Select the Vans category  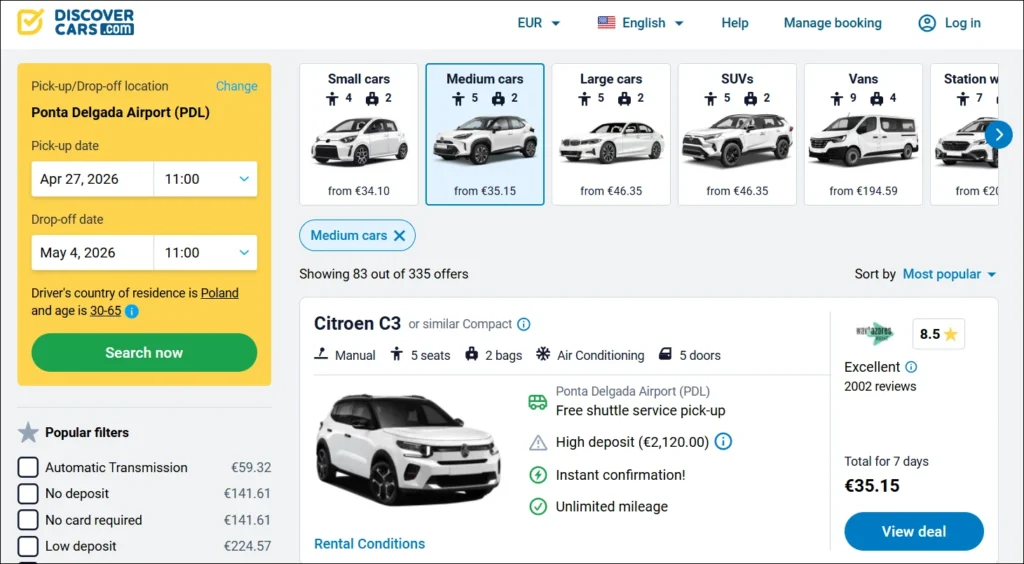863,134
